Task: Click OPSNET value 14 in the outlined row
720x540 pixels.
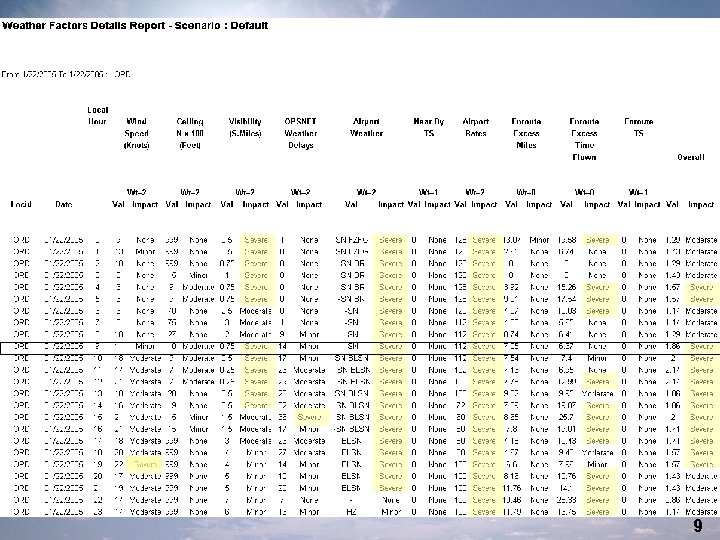Action: 282,346
